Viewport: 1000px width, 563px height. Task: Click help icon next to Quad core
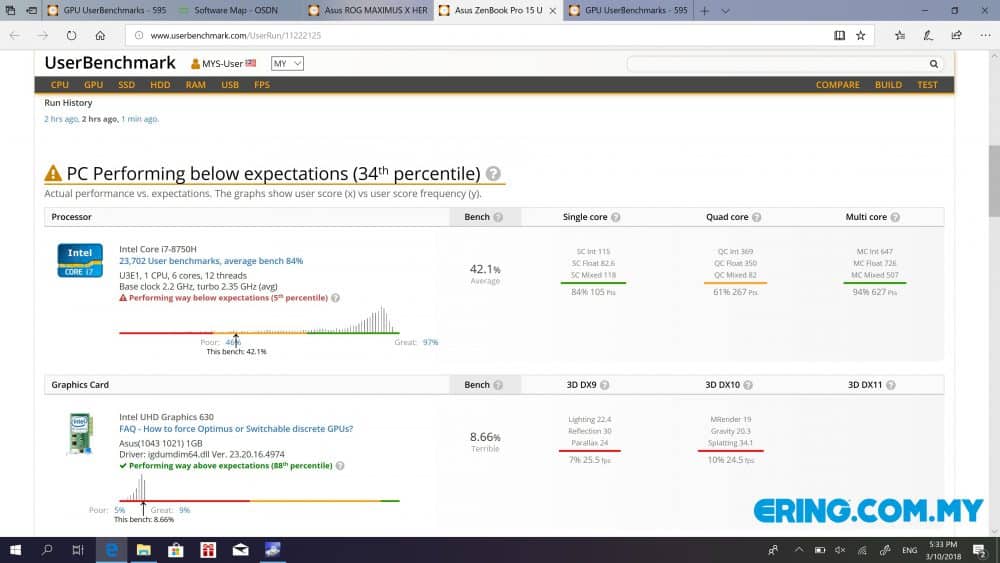click(x=756, y=217)
